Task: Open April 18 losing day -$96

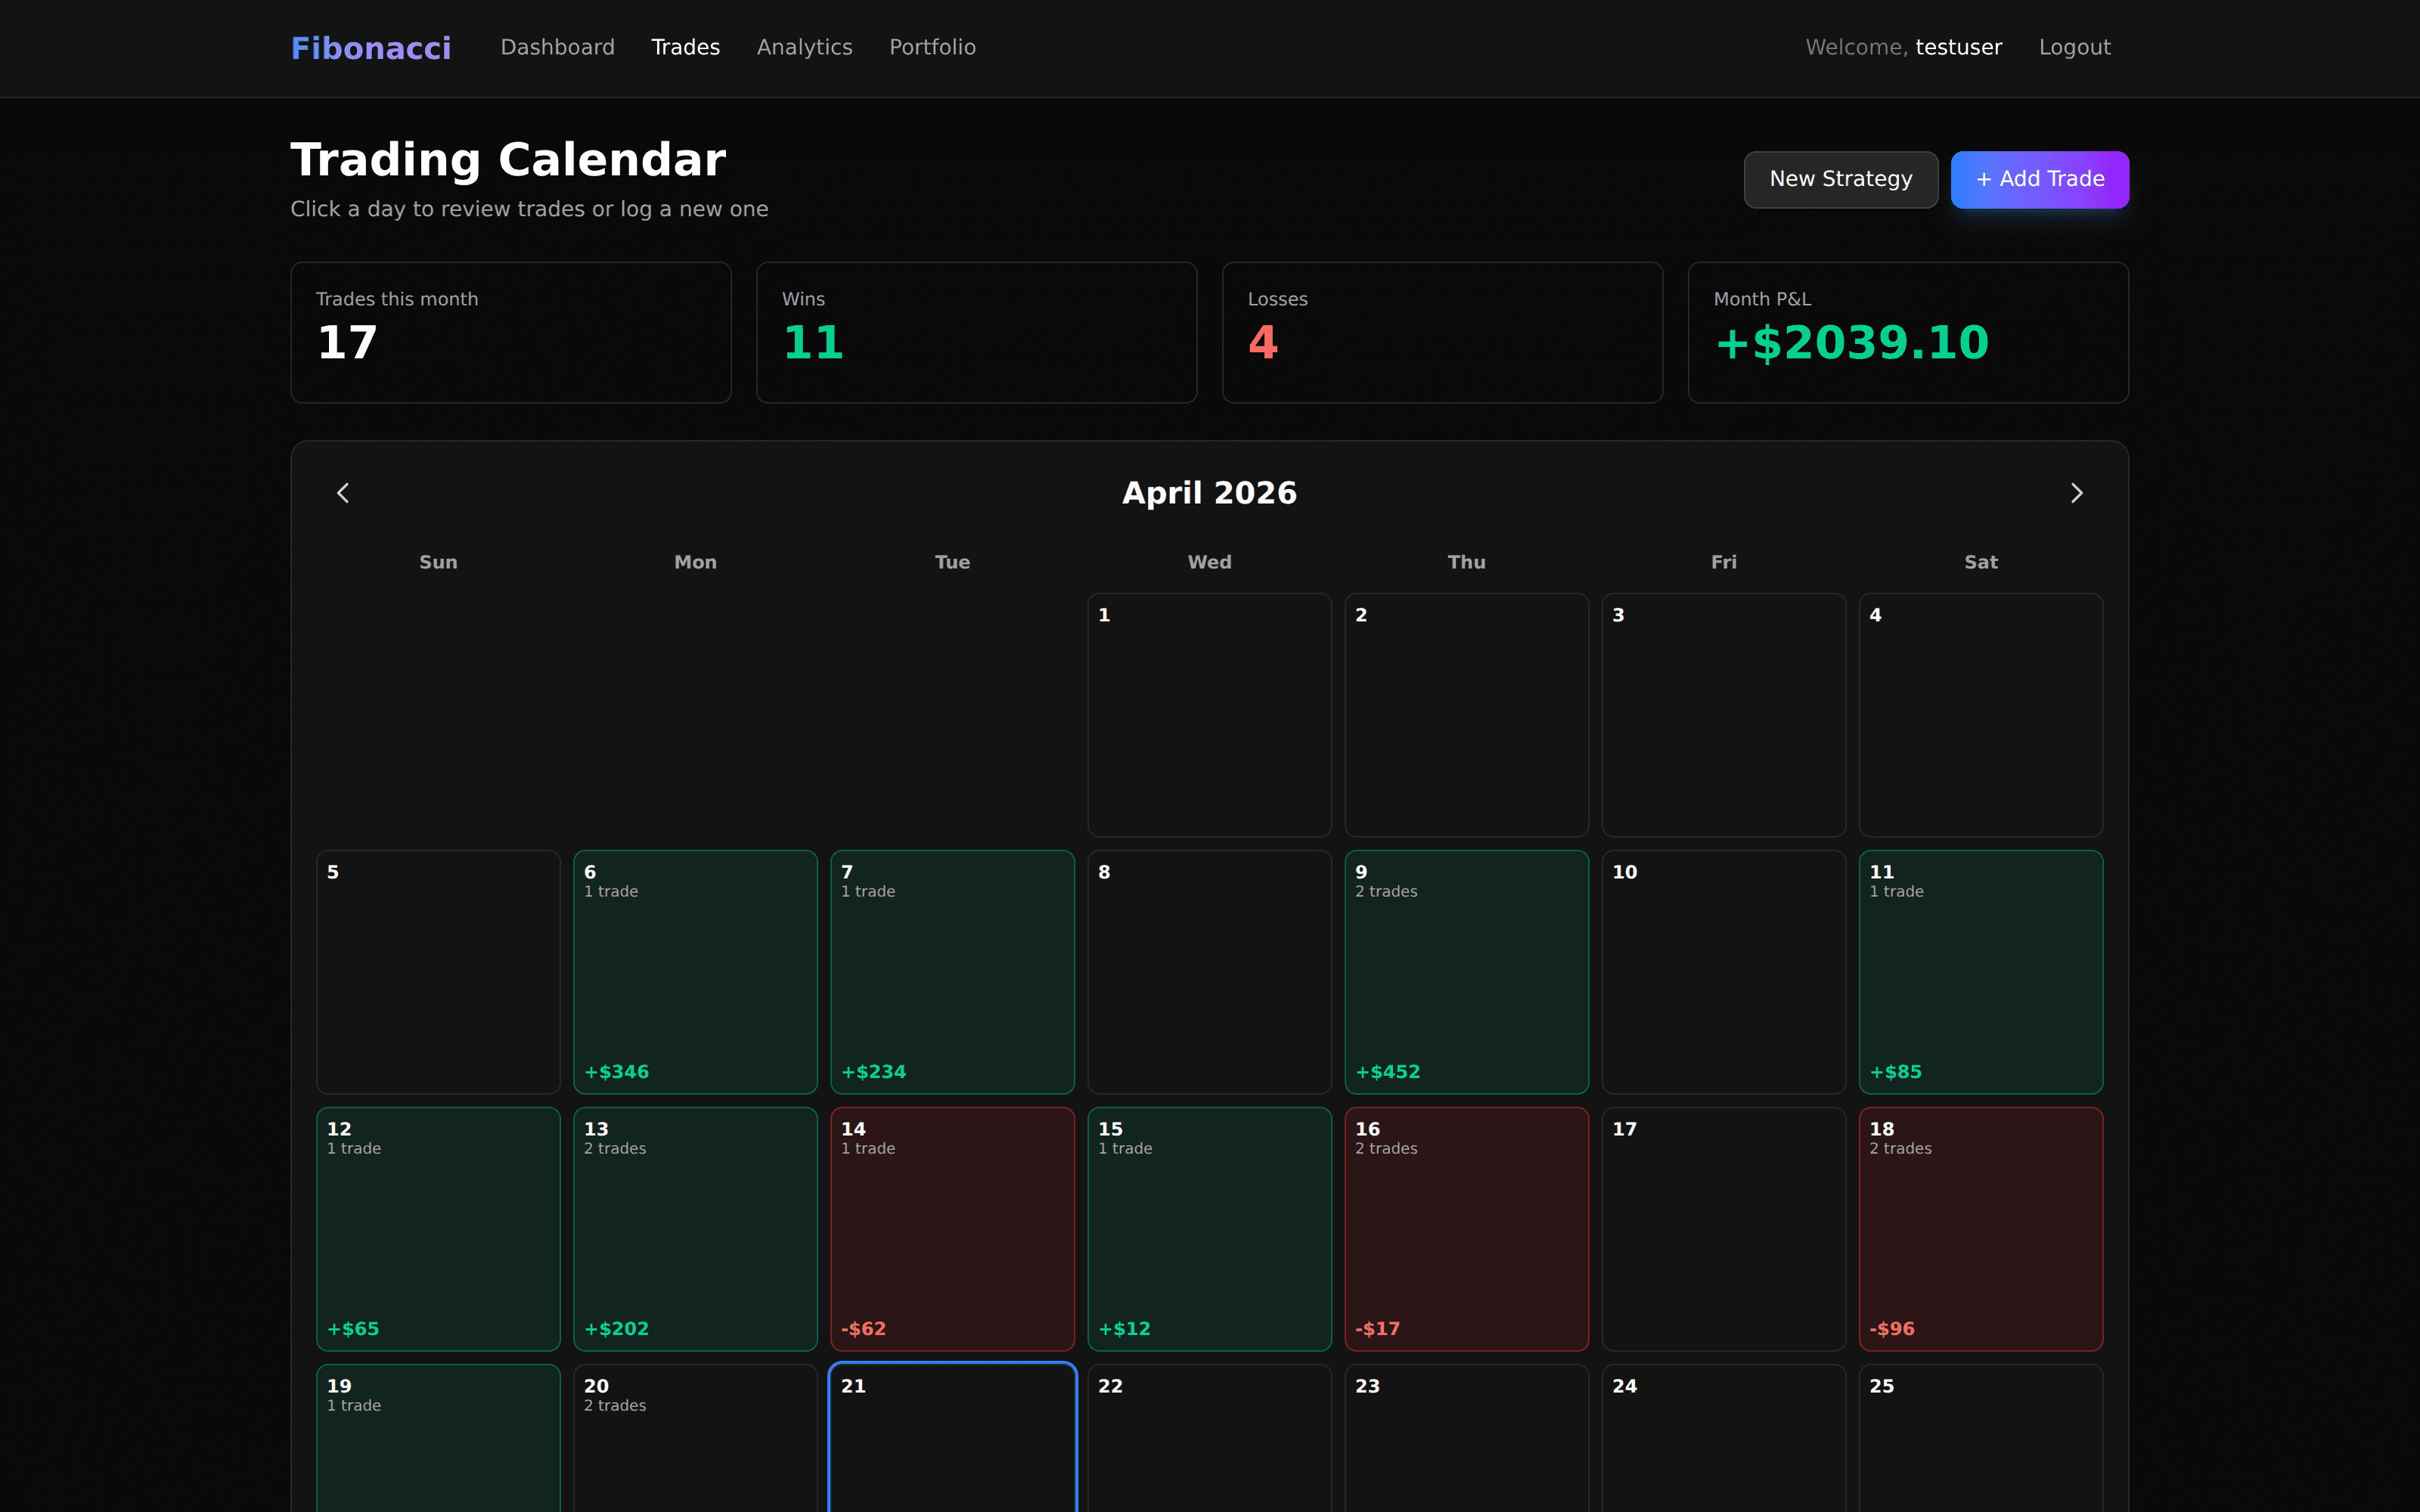Action: point(1980,1229)
